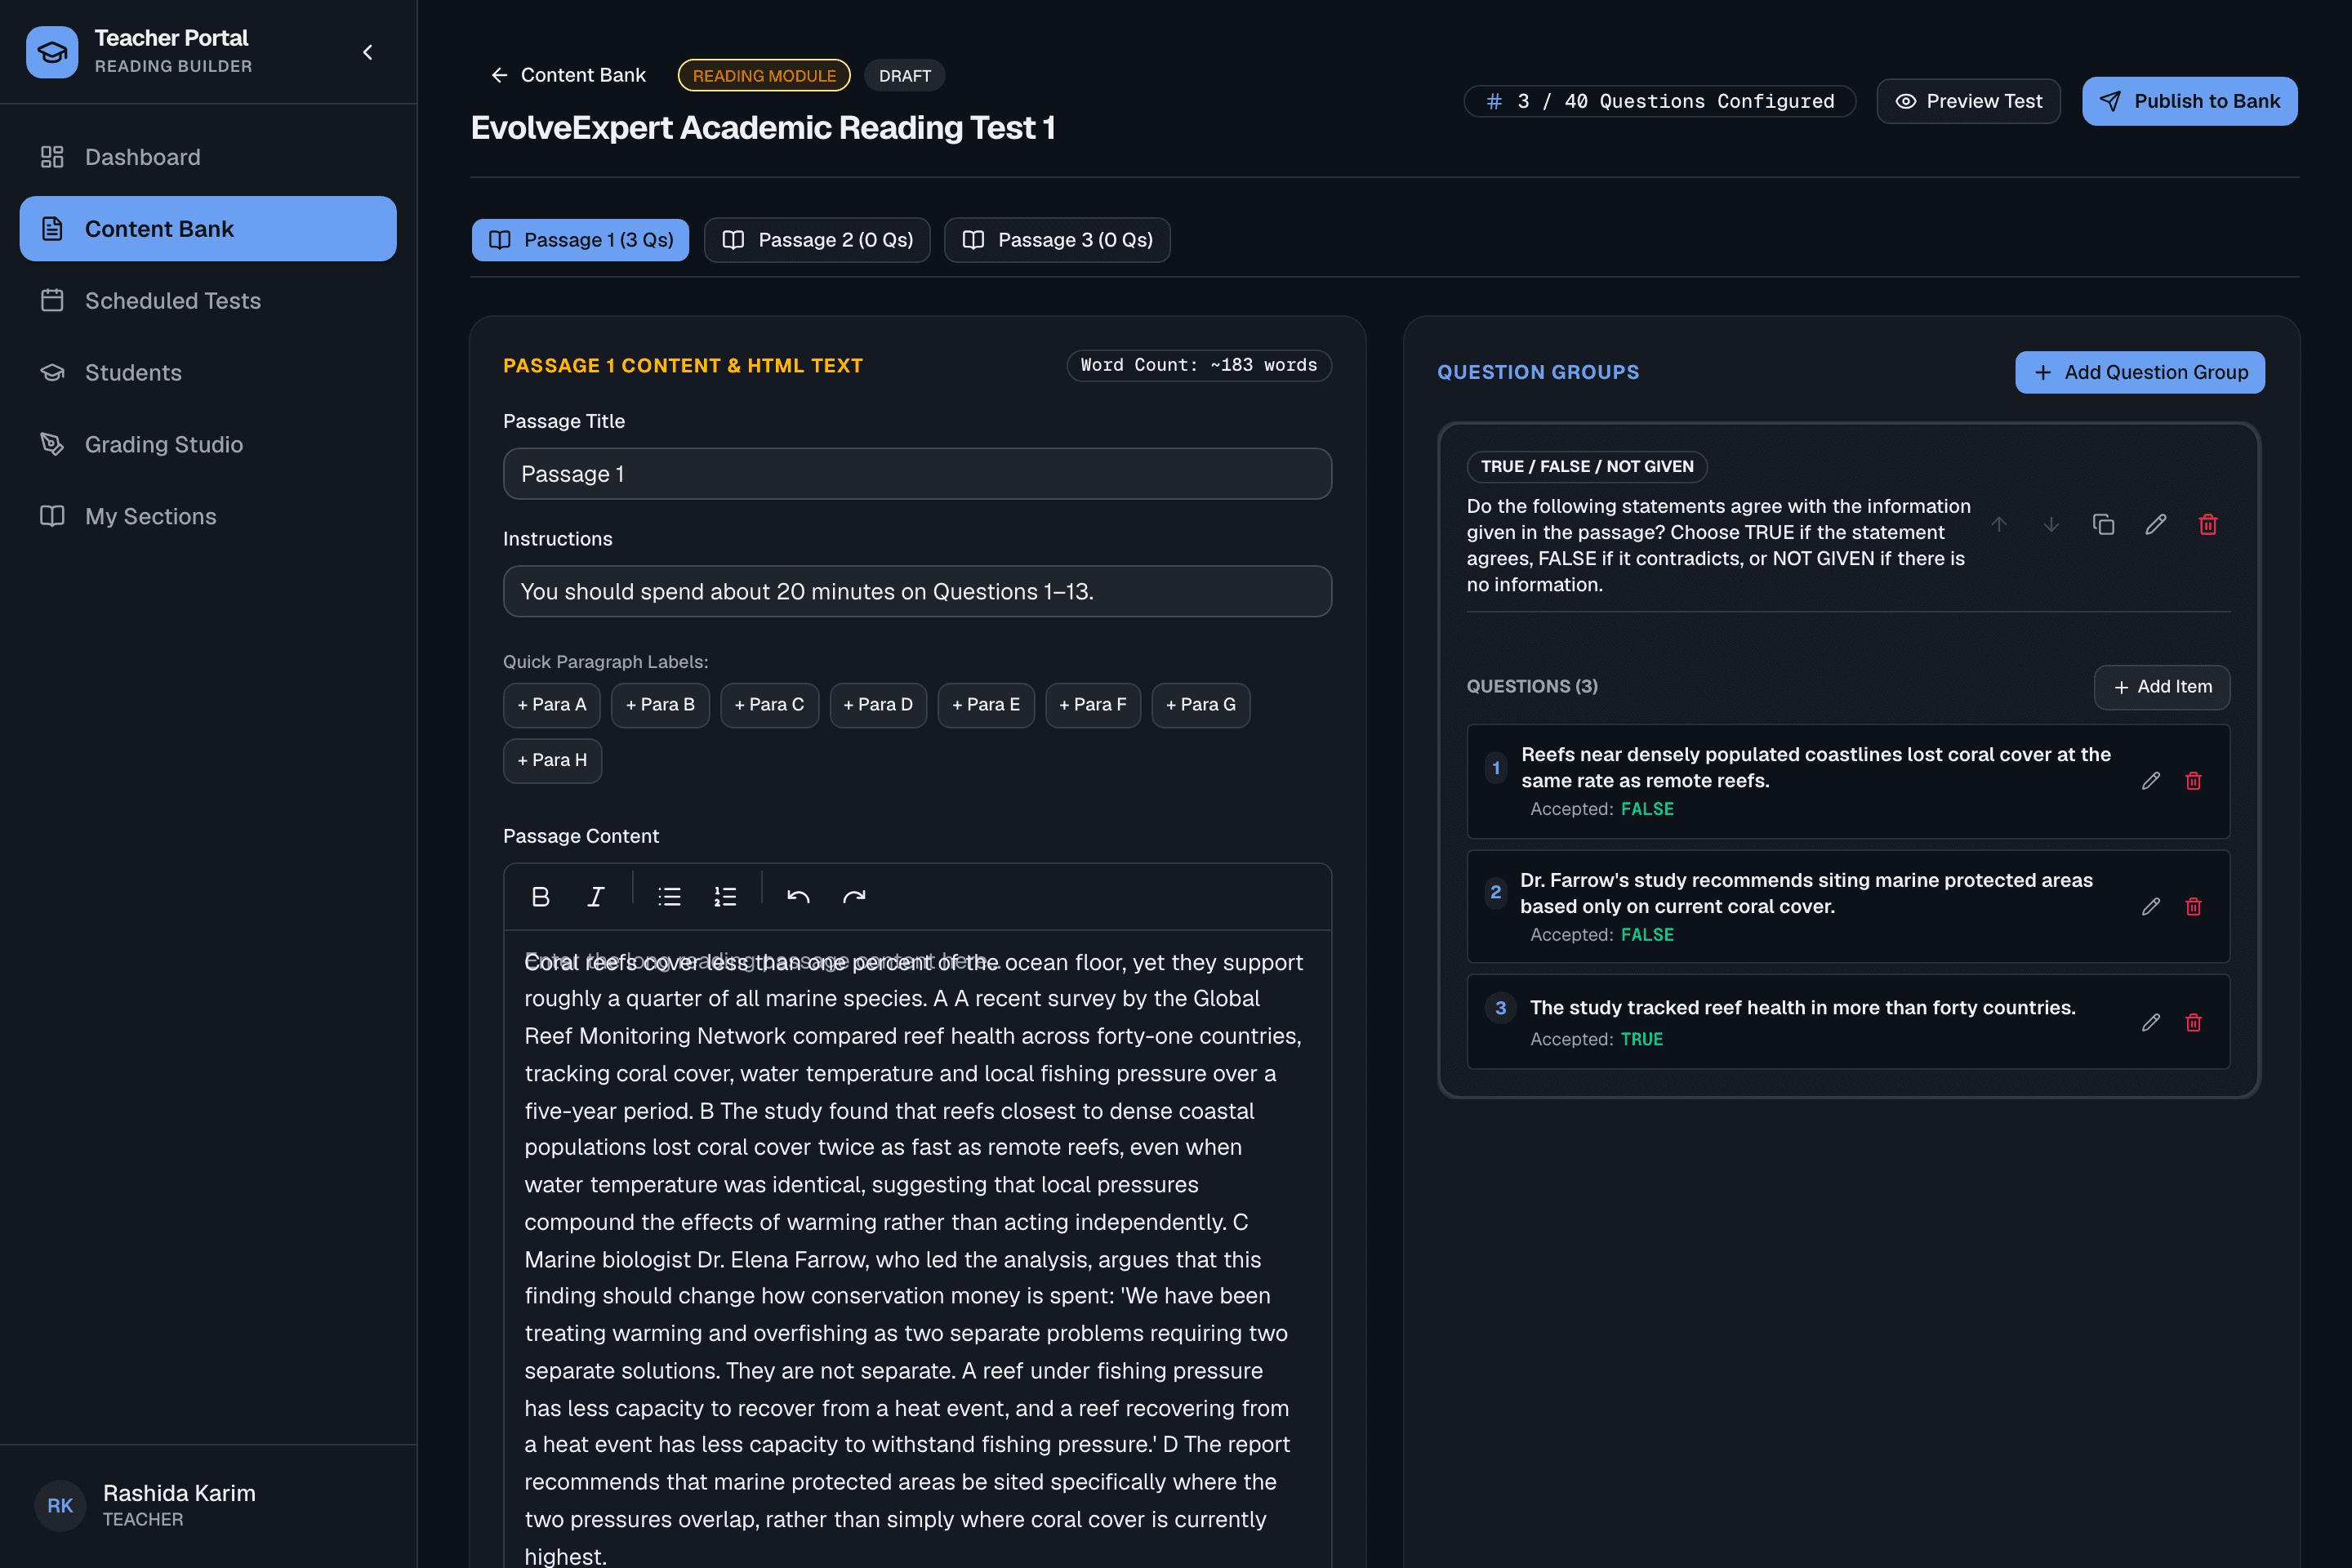The height and width of the screenshot is (1568, 2352).
Task: Collapse the sidebar with the chevron arrow
Action: pyautogui.click(x=368, y=52)
